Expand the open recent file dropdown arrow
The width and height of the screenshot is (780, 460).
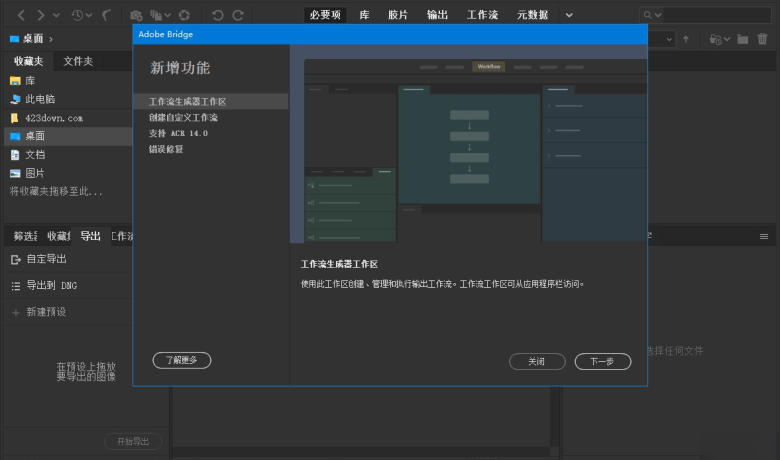[727, 39]
